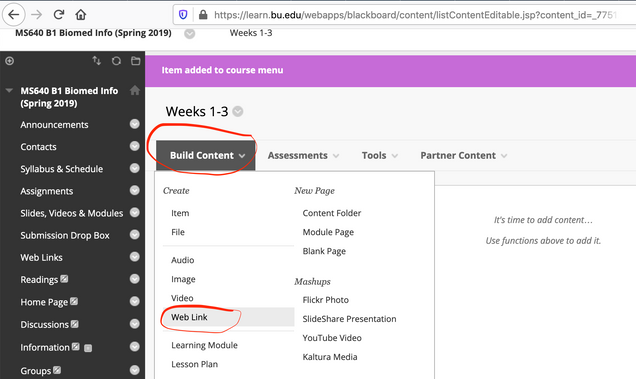Select Web Link from Build Content menu
The image size is (636, 379).
[189, 317]
